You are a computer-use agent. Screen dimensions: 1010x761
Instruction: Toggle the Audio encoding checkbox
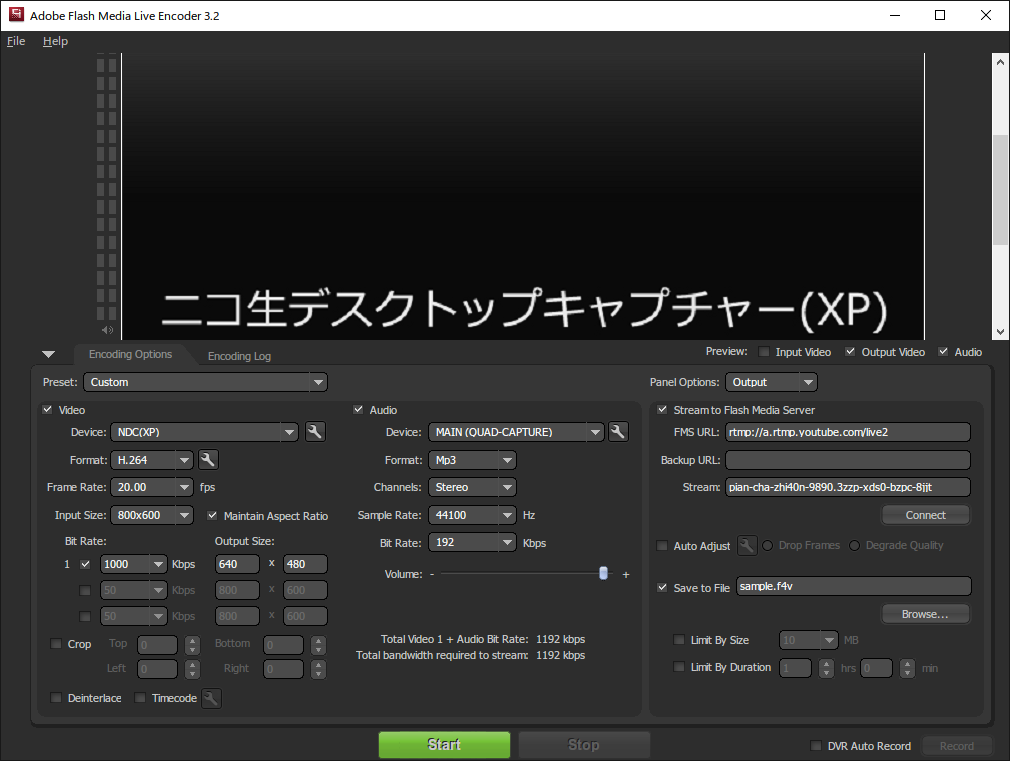tap(358, 409)
